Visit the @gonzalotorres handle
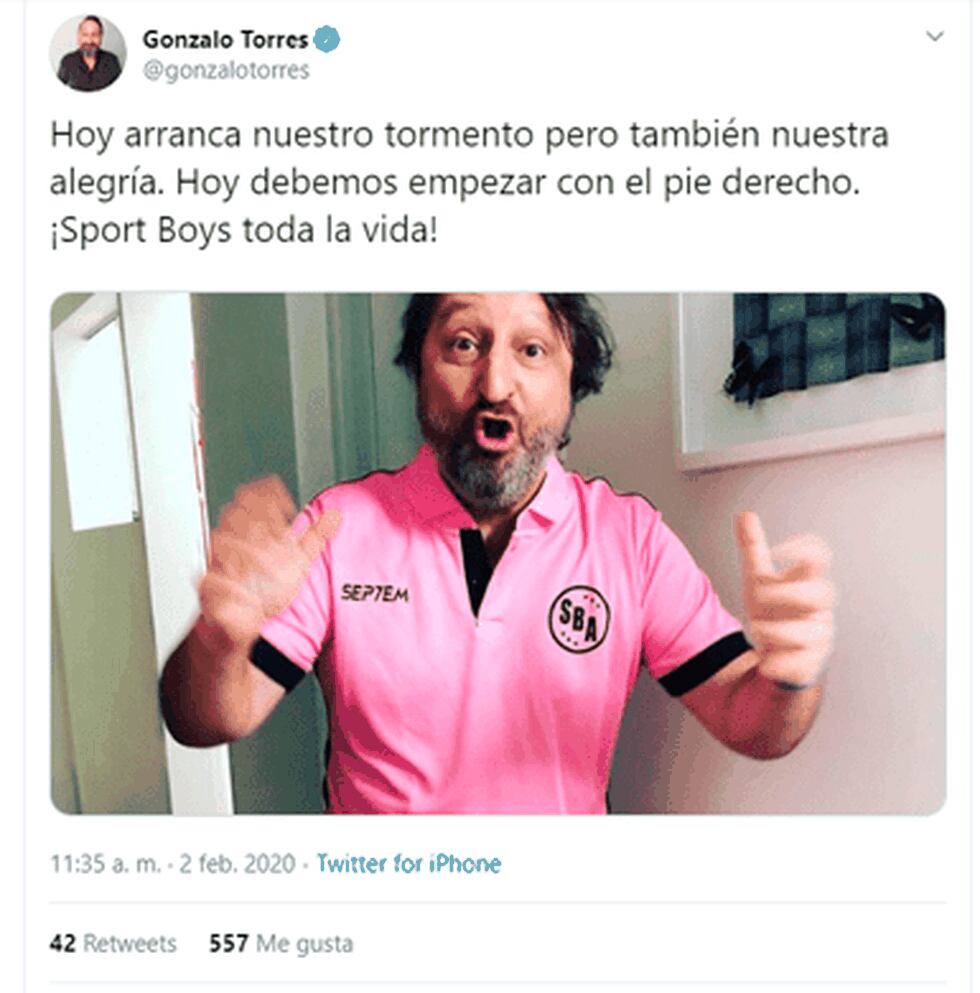 (x=226, y=70)
